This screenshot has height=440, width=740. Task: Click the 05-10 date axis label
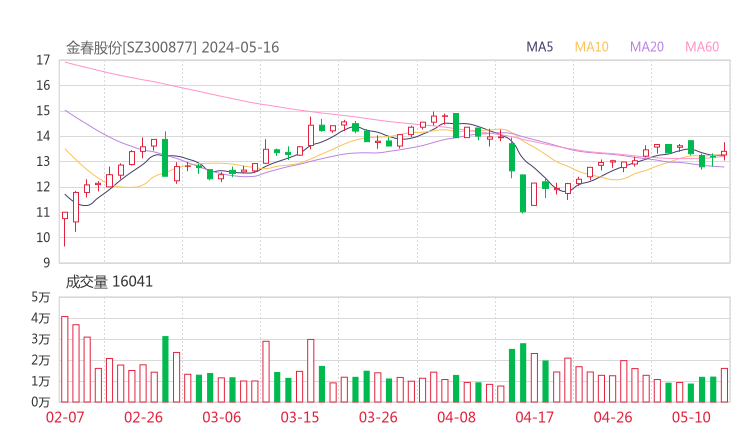pos(691,417)
